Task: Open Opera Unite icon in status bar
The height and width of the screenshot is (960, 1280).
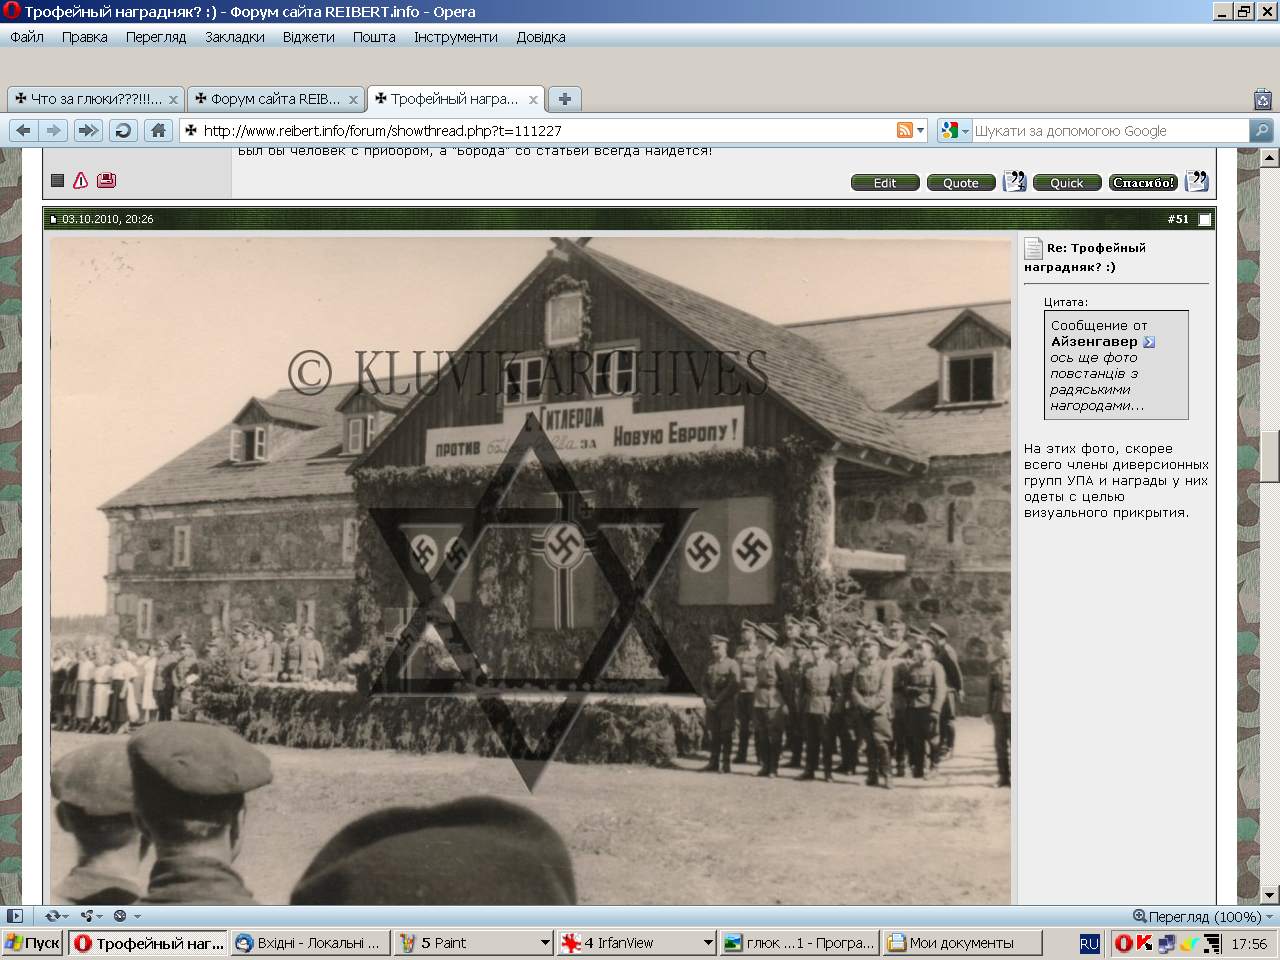Action: [x=87, y=916]
